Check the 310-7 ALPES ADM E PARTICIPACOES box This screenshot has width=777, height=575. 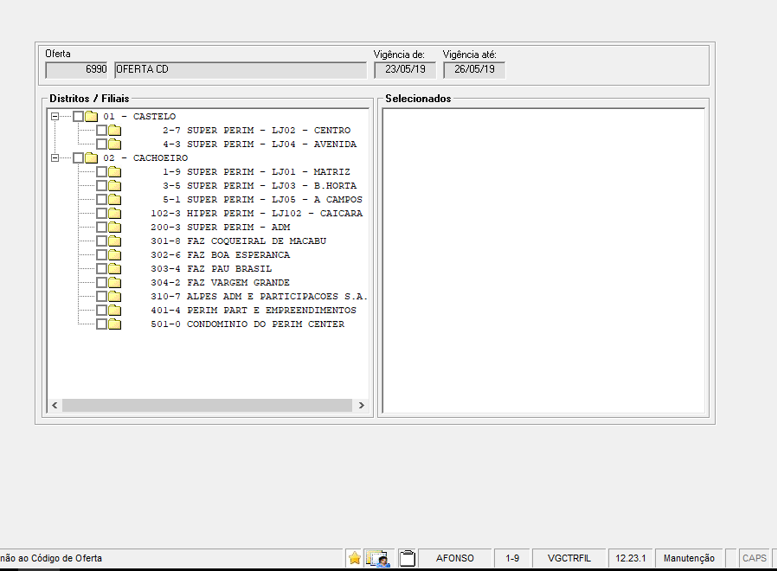(102, 297)
